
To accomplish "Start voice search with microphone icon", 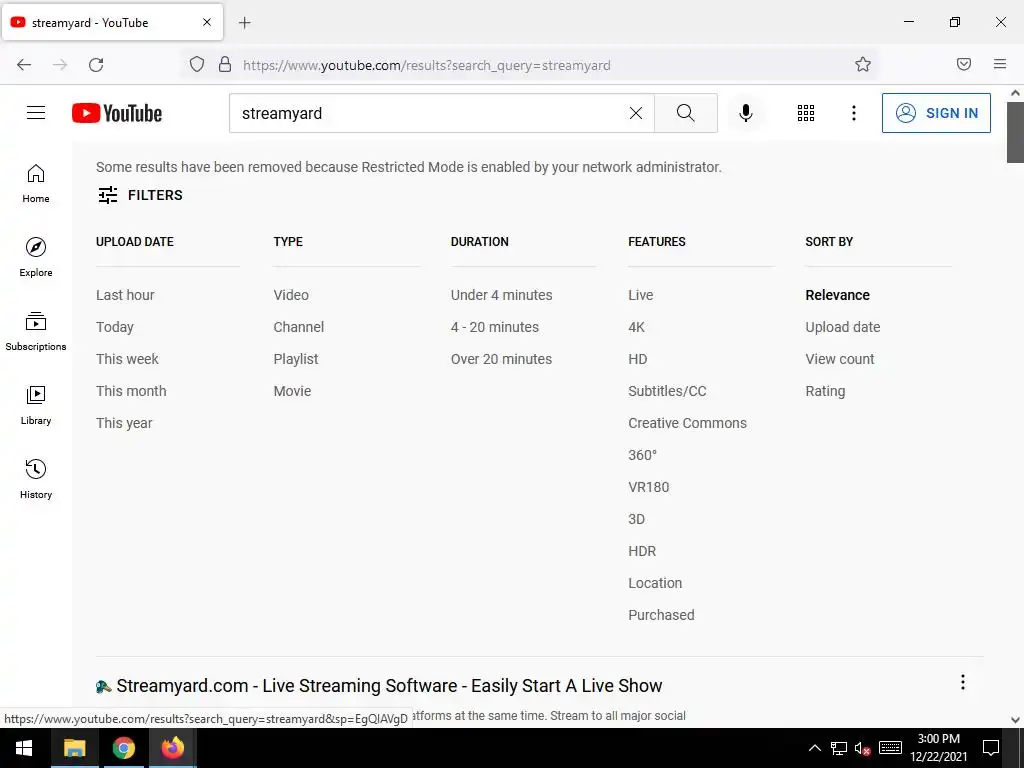I will pos(745,113).
